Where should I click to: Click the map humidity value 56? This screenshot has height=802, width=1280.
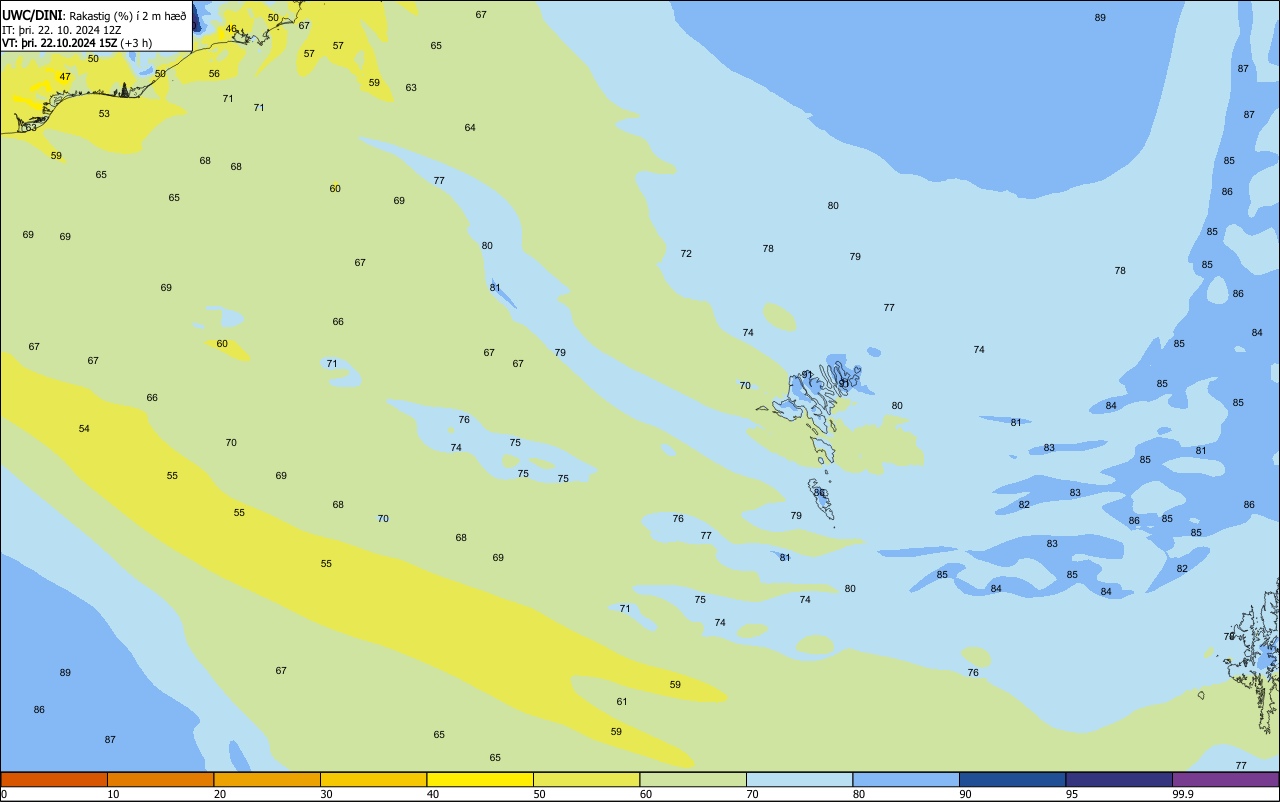214,74
